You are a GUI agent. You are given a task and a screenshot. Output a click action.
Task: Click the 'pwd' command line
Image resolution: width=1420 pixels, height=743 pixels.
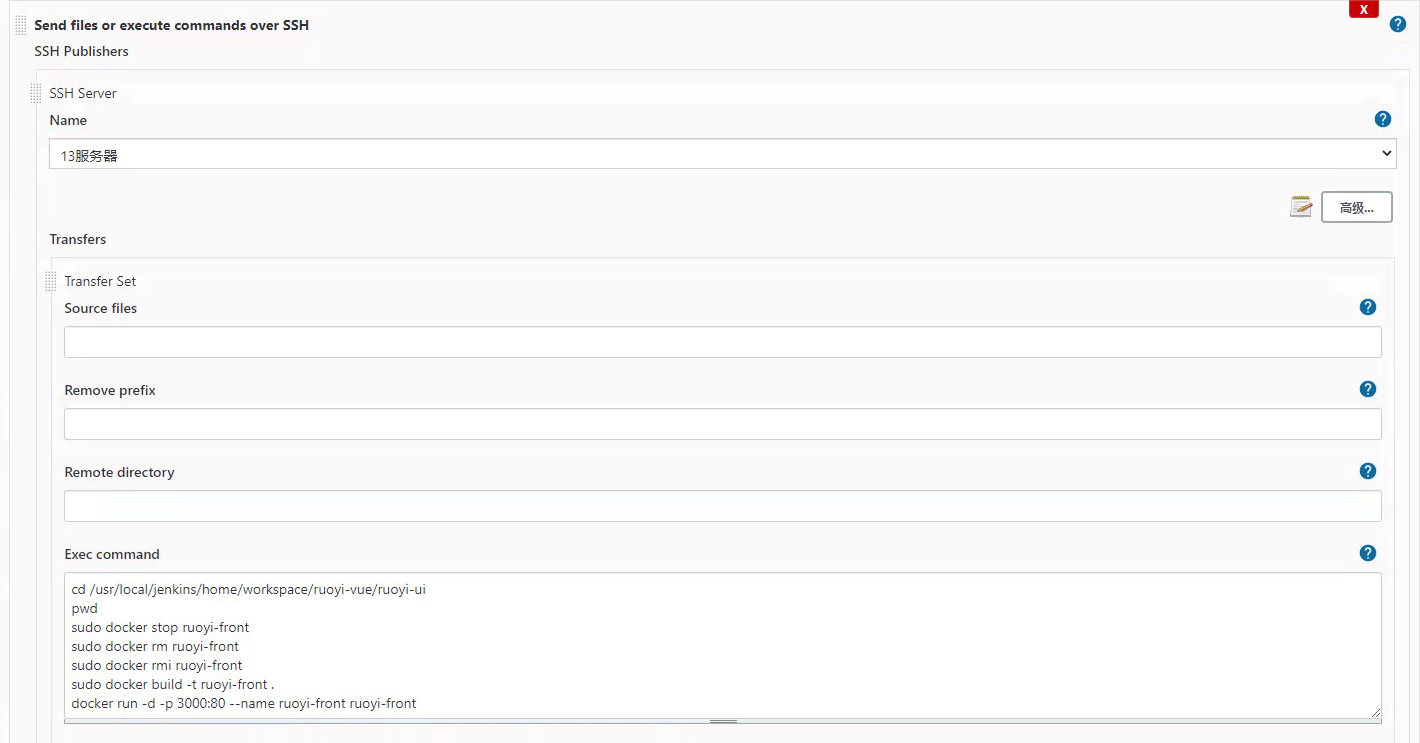tap(84, 608)
